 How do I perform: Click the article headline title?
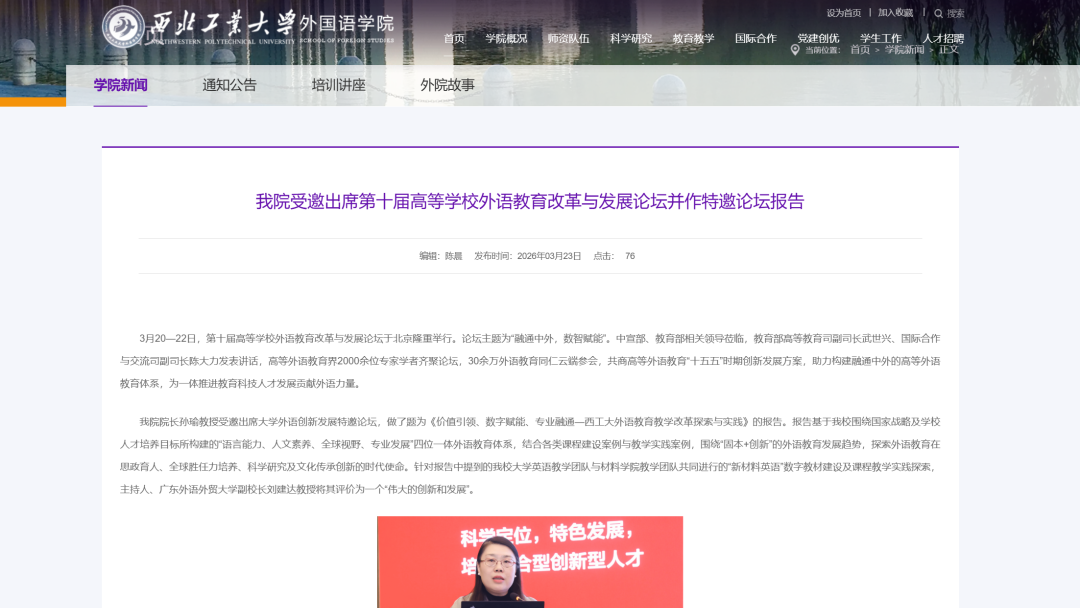coord(530,201)
